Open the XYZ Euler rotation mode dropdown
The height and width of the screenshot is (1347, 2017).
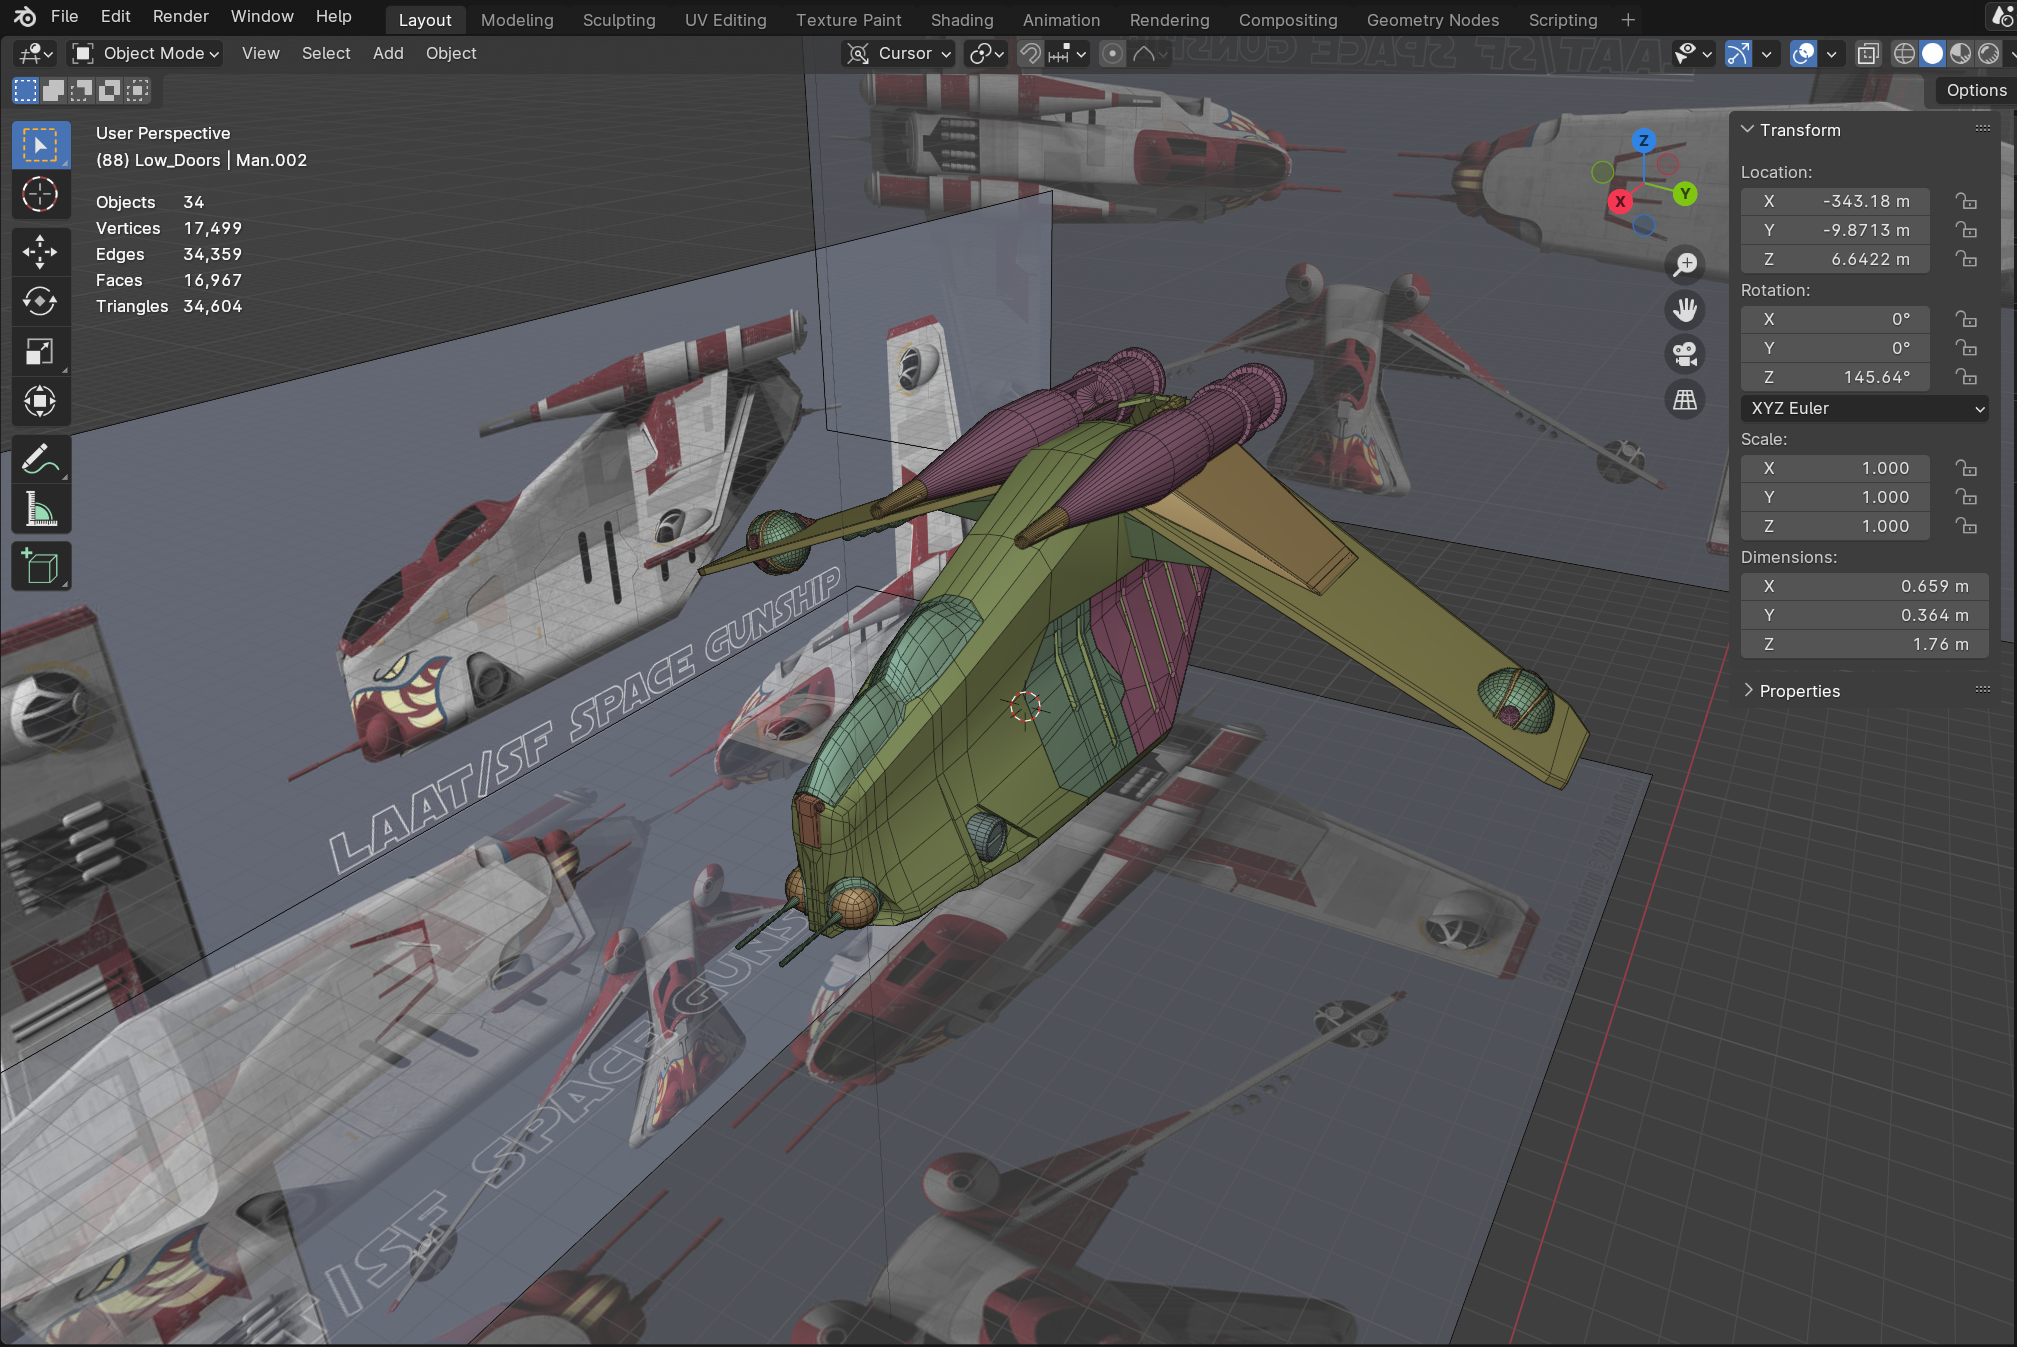click(x=1864, y=408)
